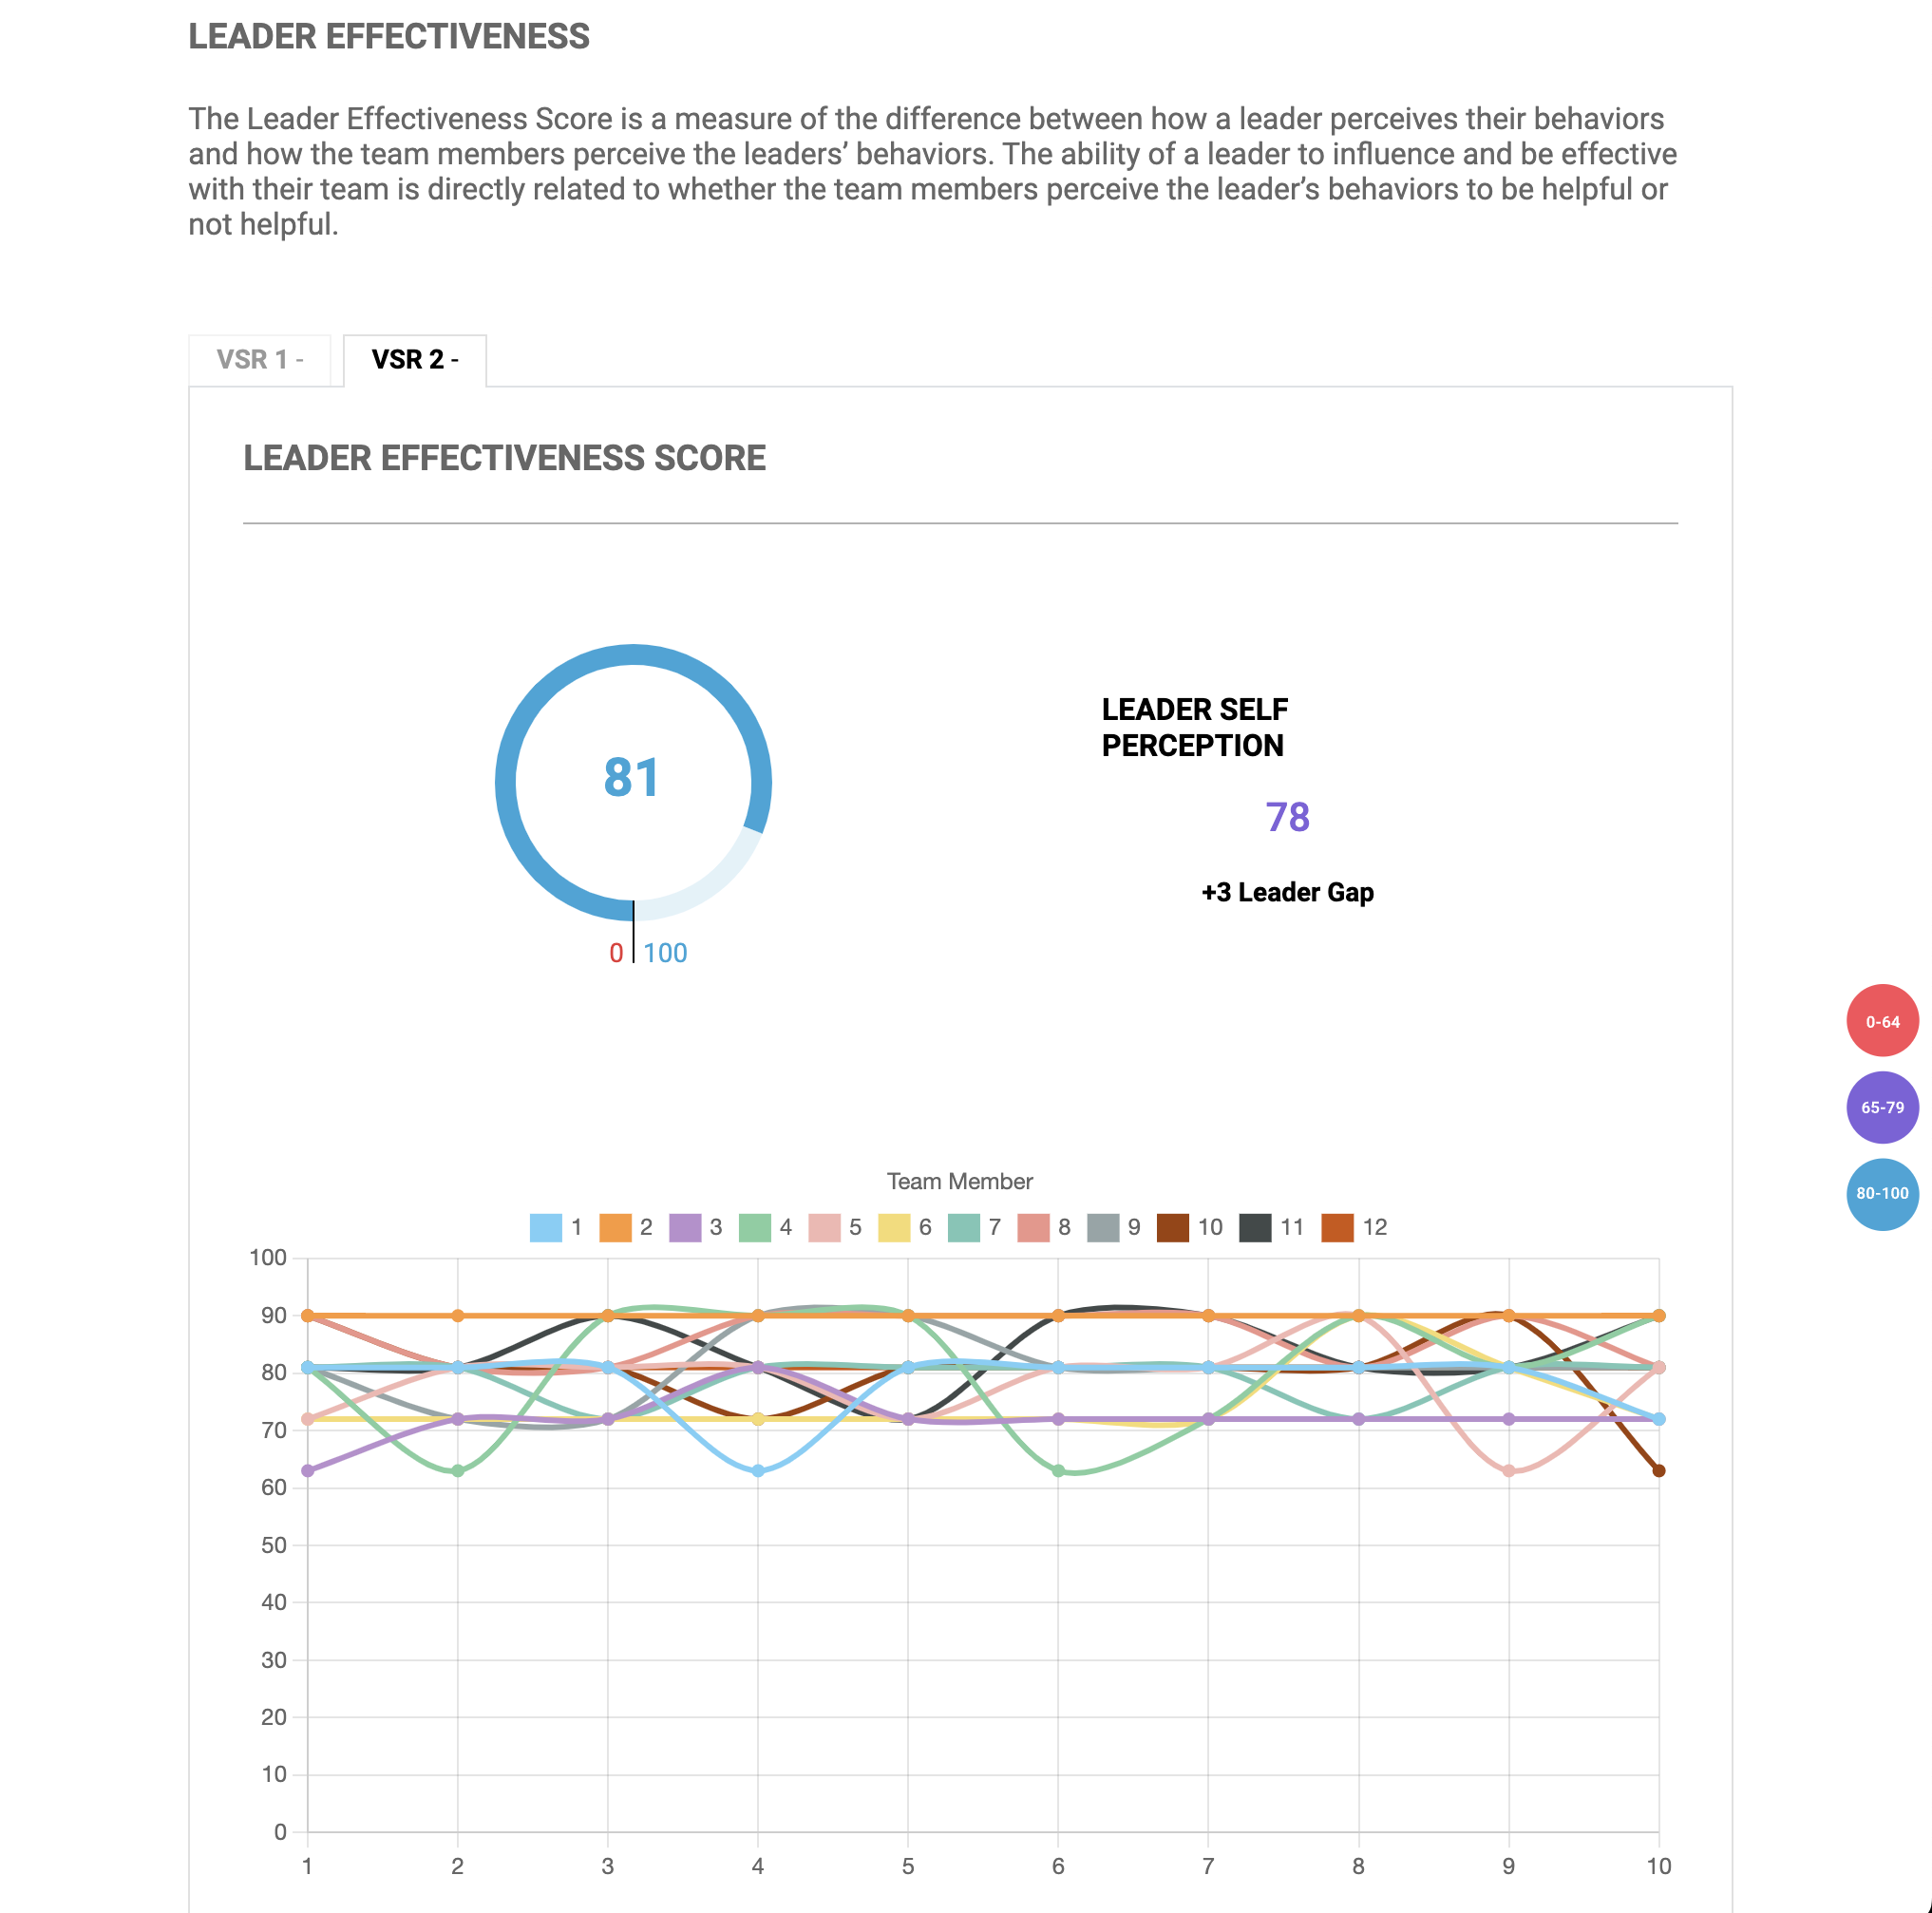The width and height of the screenshot is (1932, 1913).
Task: Select VSR 2 tab
Action: [410, 357]
